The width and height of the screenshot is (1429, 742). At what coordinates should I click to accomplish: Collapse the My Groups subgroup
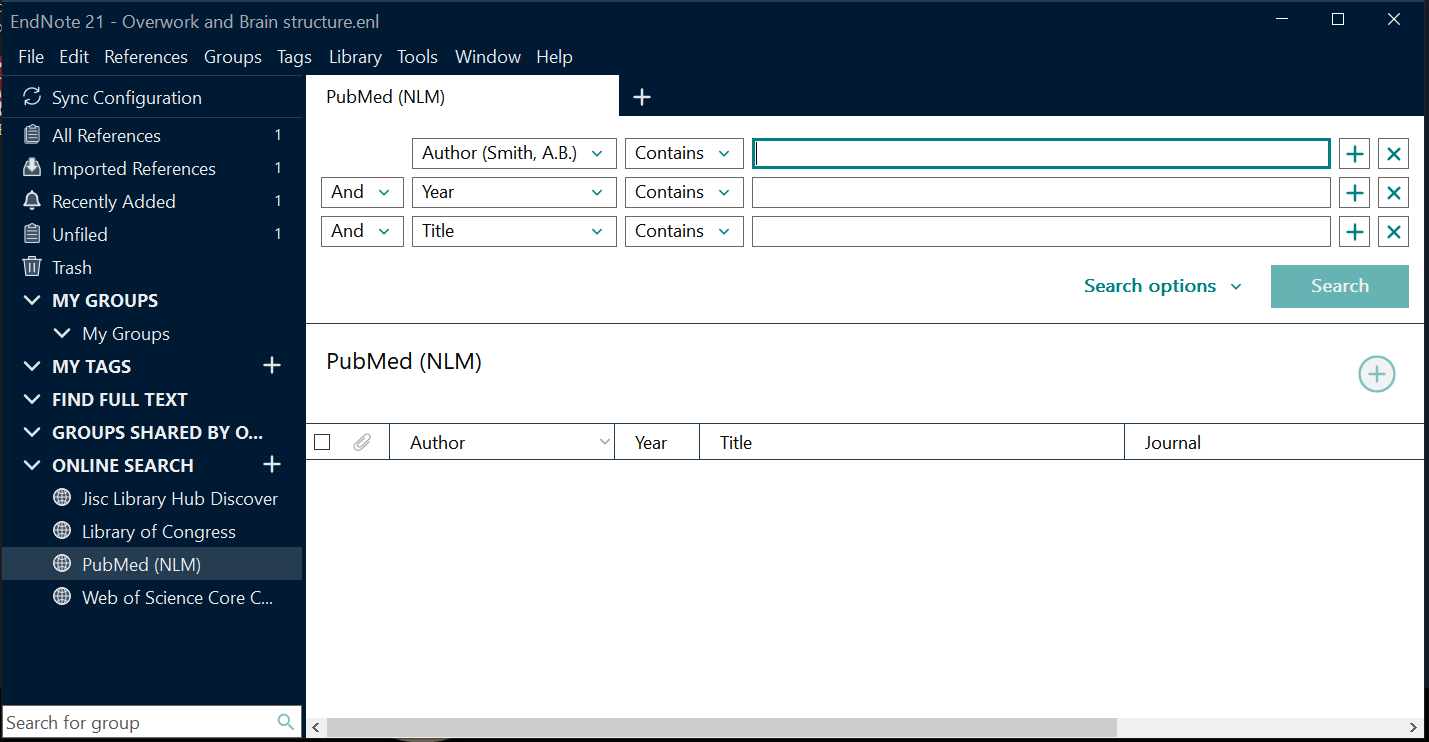[x=62, y=333]
